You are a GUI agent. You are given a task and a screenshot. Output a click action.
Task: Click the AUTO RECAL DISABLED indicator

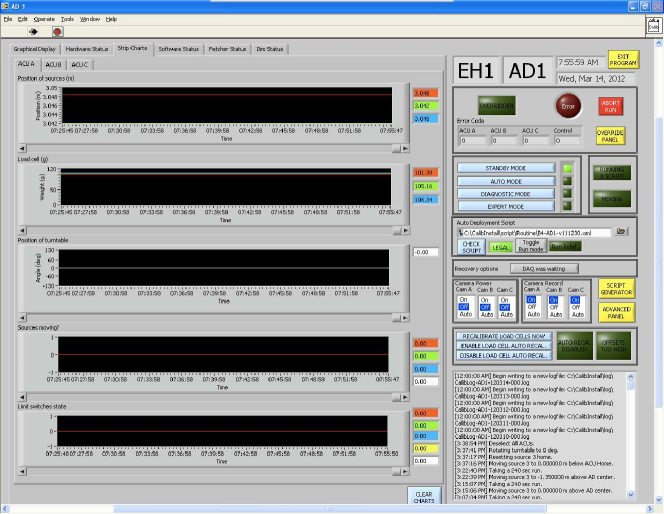tap(576, 345)
